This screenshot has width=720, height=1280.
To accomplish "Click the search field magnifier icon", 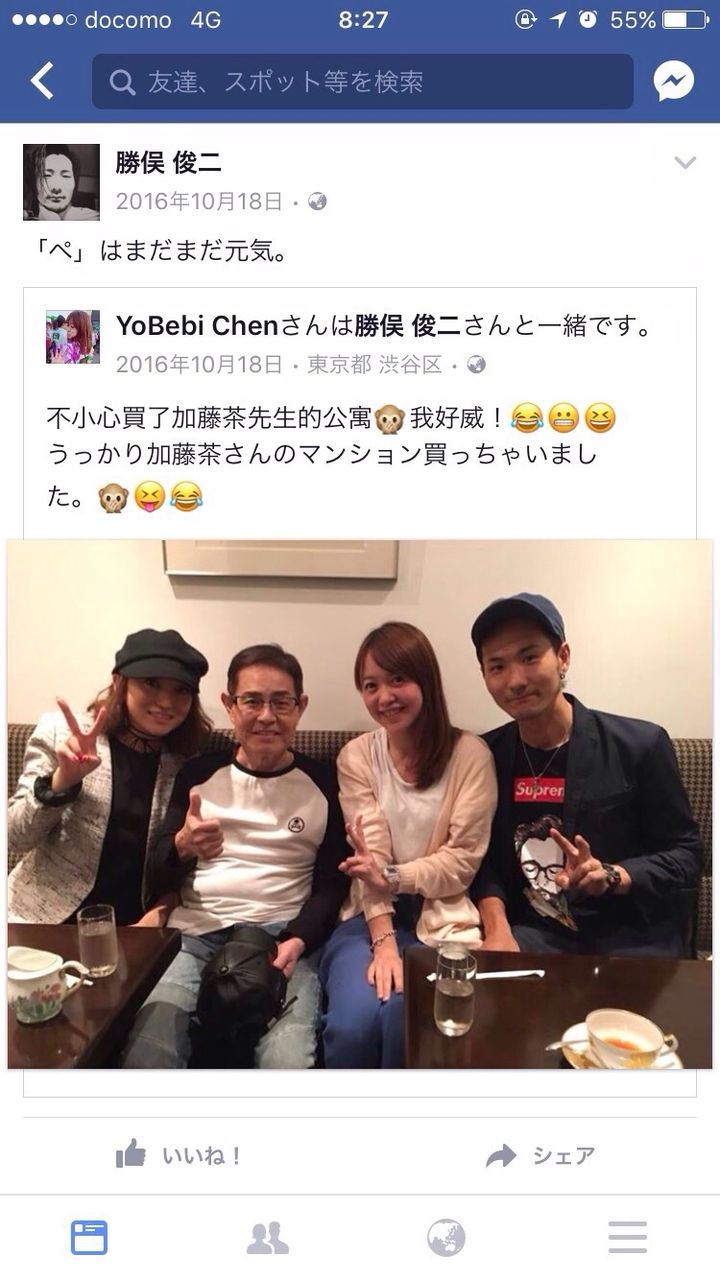I will [123, 82].
